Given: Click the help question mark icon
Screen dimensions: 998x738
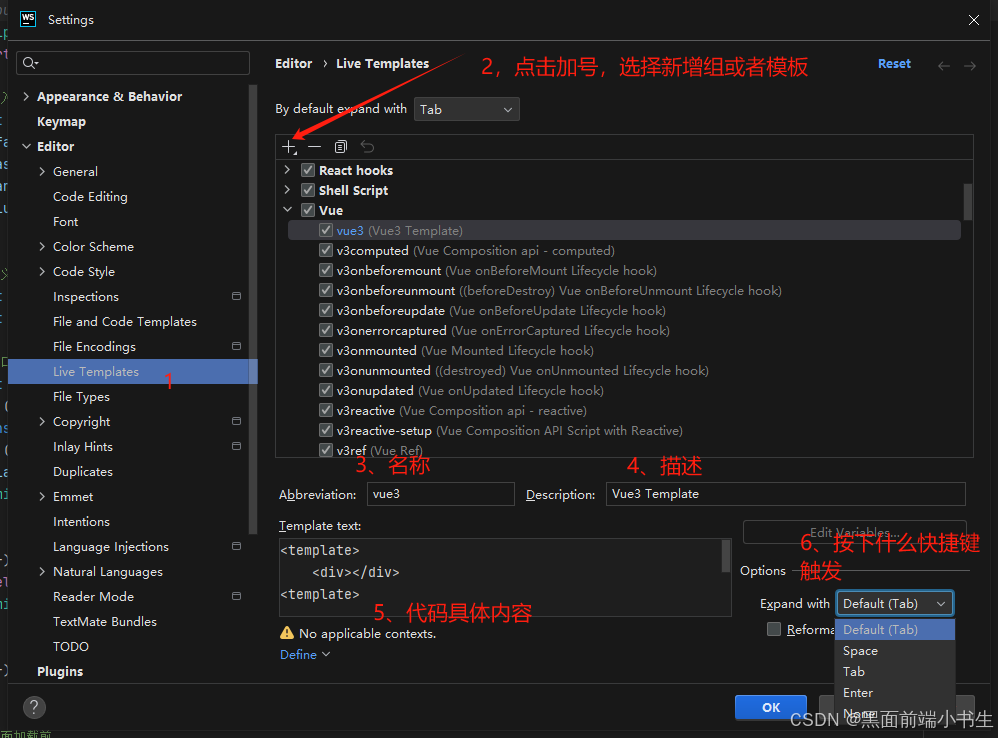Looking at the screenshot, I should pyautogui.click(x=34, y=707).
